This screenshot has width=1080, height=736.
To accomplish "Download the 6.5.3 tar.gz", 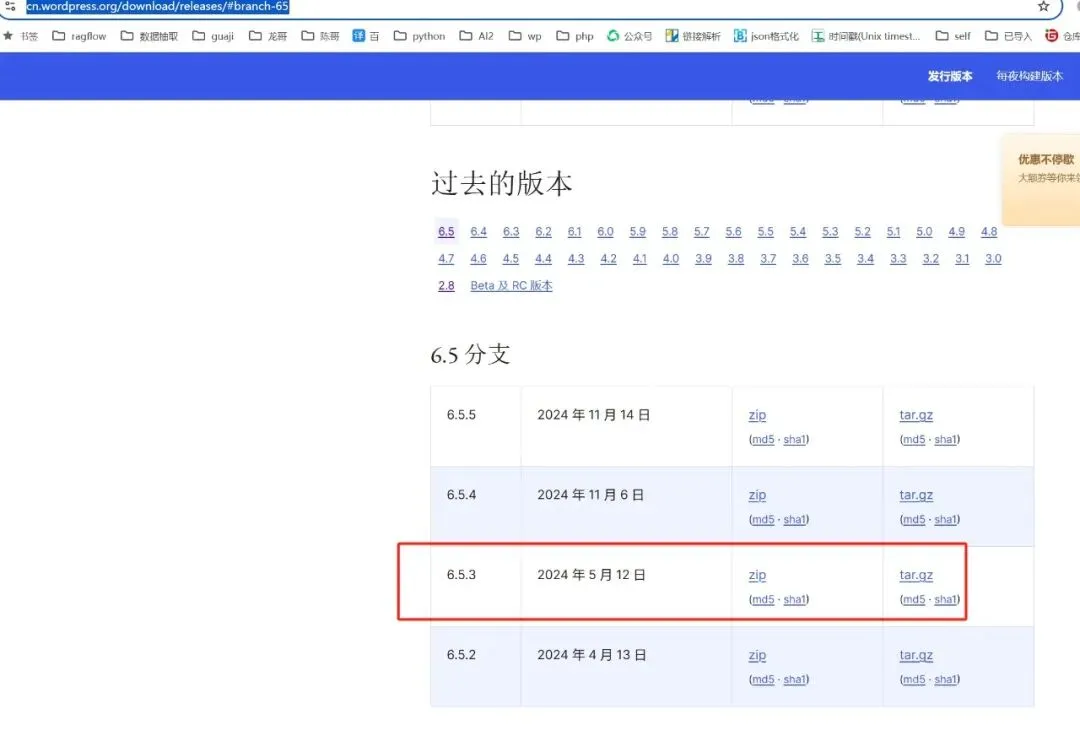I will click(x=916, y=575).
